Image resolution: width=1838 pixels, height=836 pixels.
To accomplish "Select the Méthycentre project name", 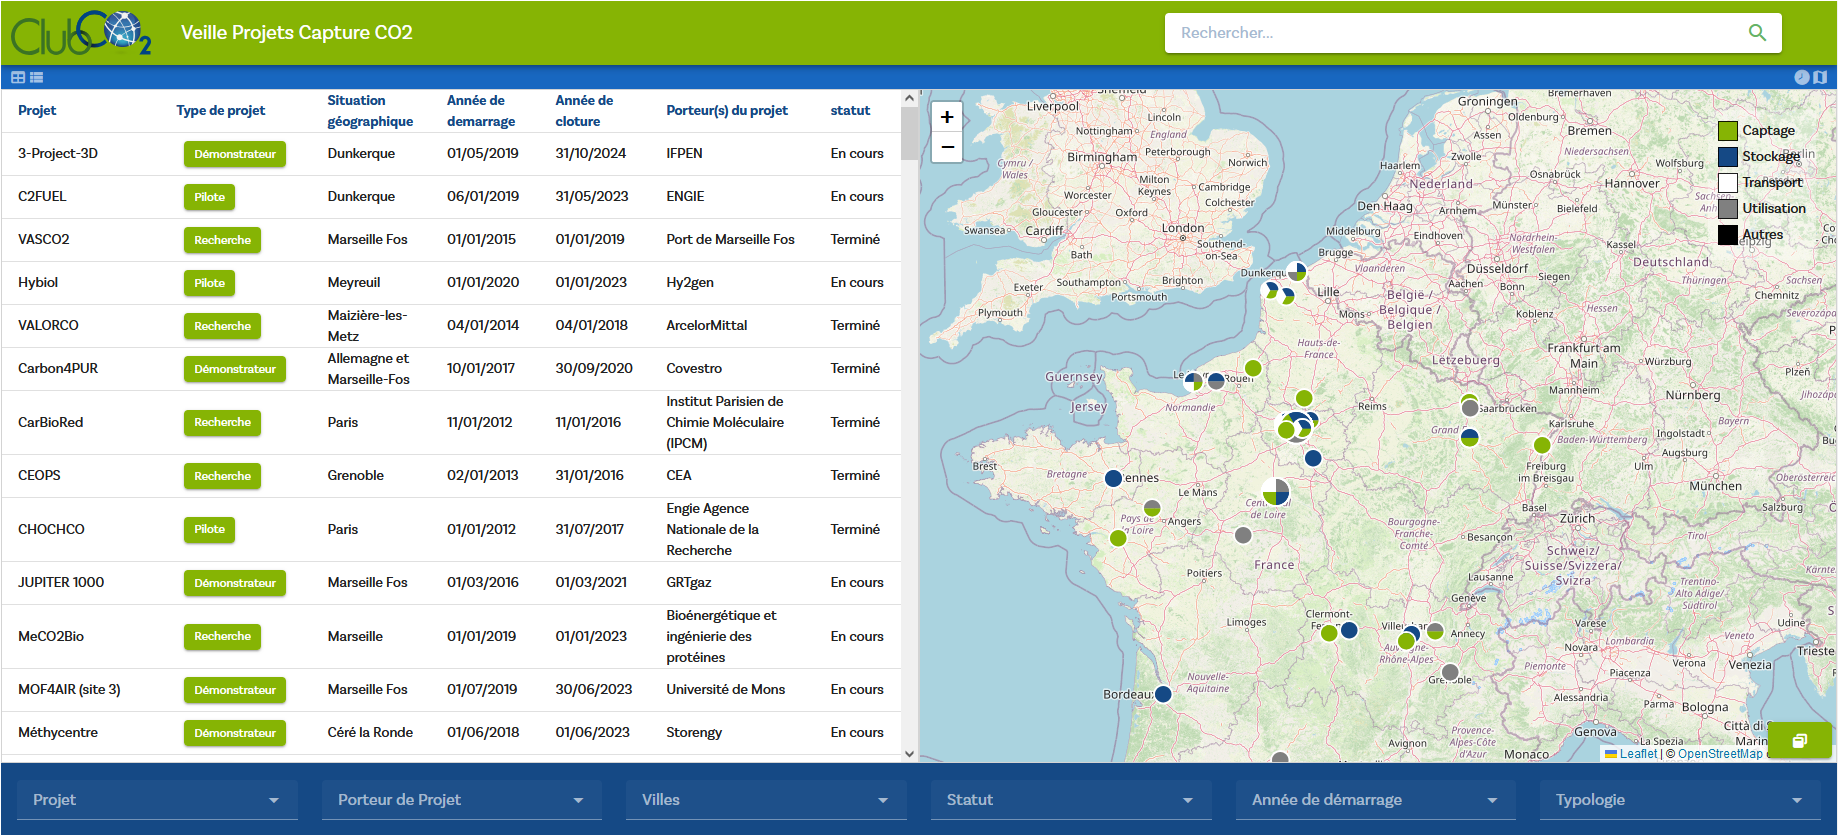I will pyautogui.click(x=58, y=733).
